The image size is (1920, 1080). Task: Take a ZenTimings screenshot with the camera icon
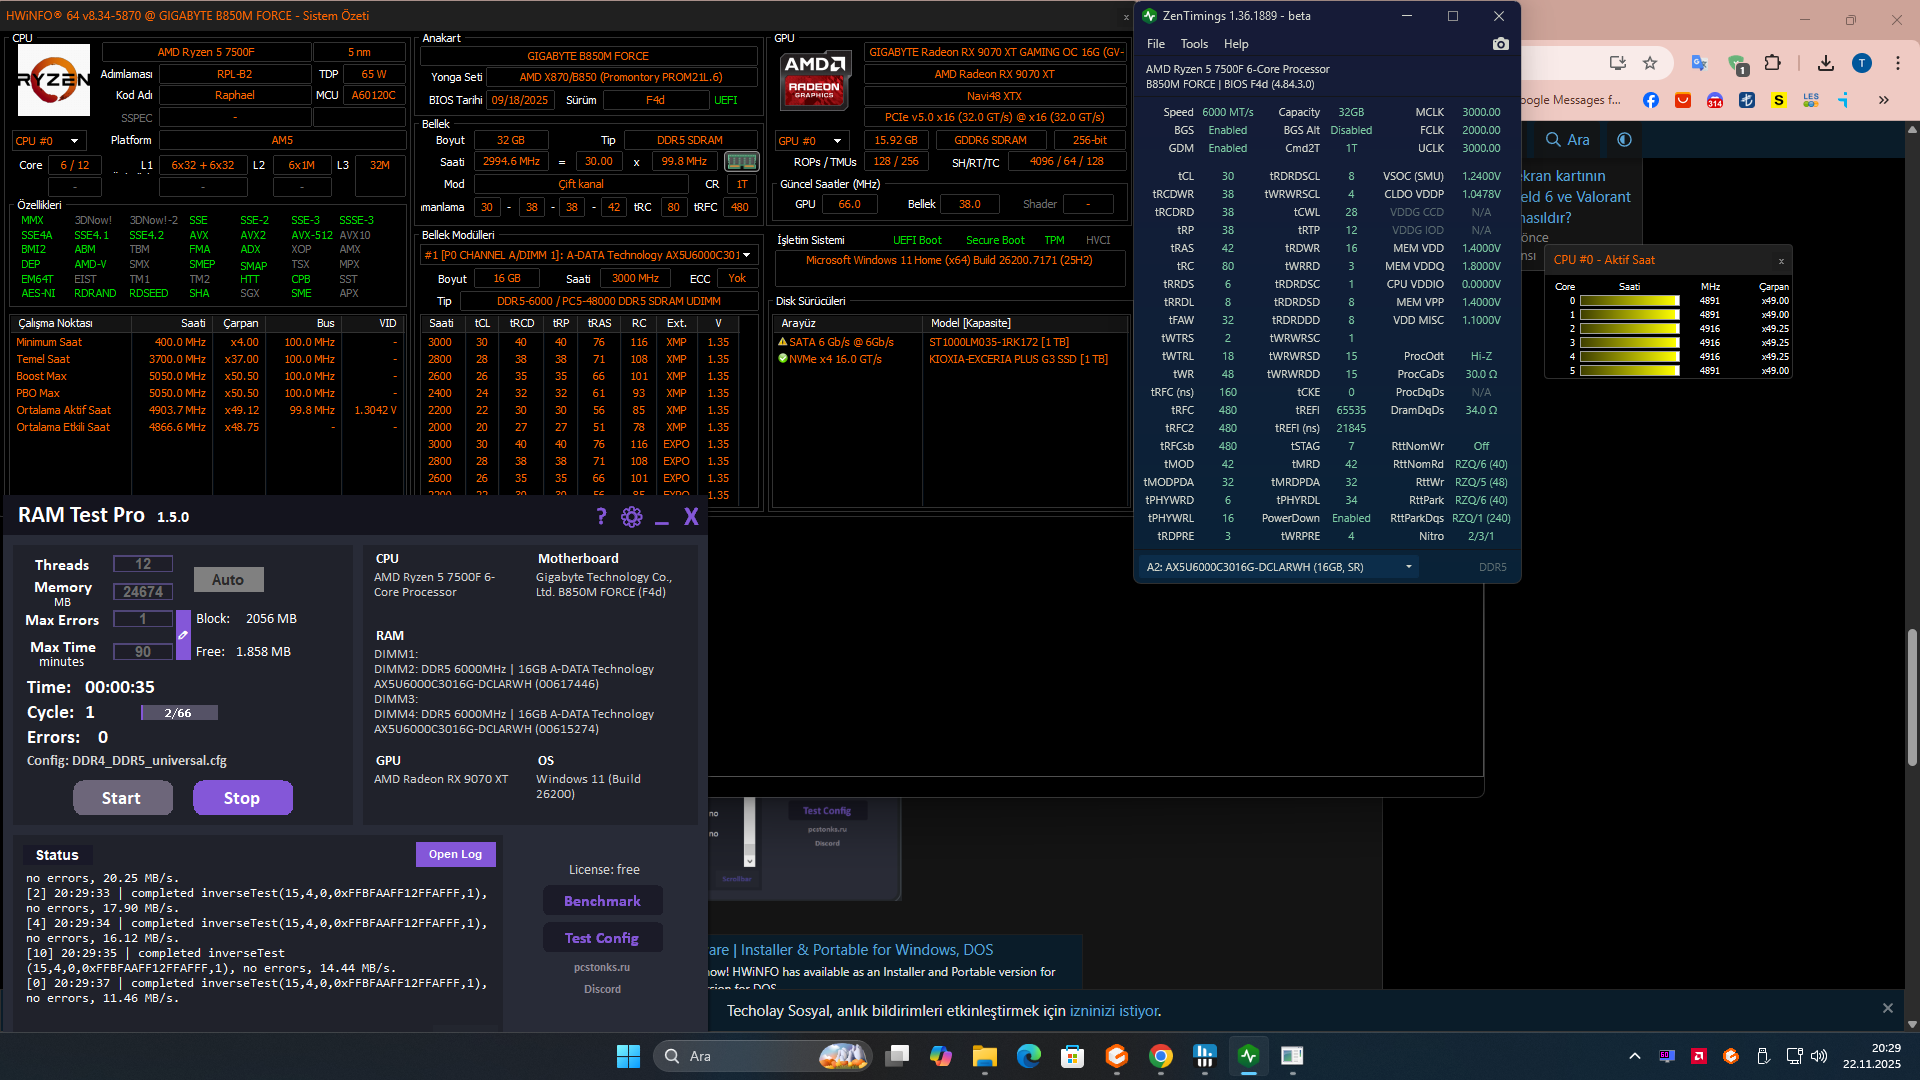(x=1500, y=44)
